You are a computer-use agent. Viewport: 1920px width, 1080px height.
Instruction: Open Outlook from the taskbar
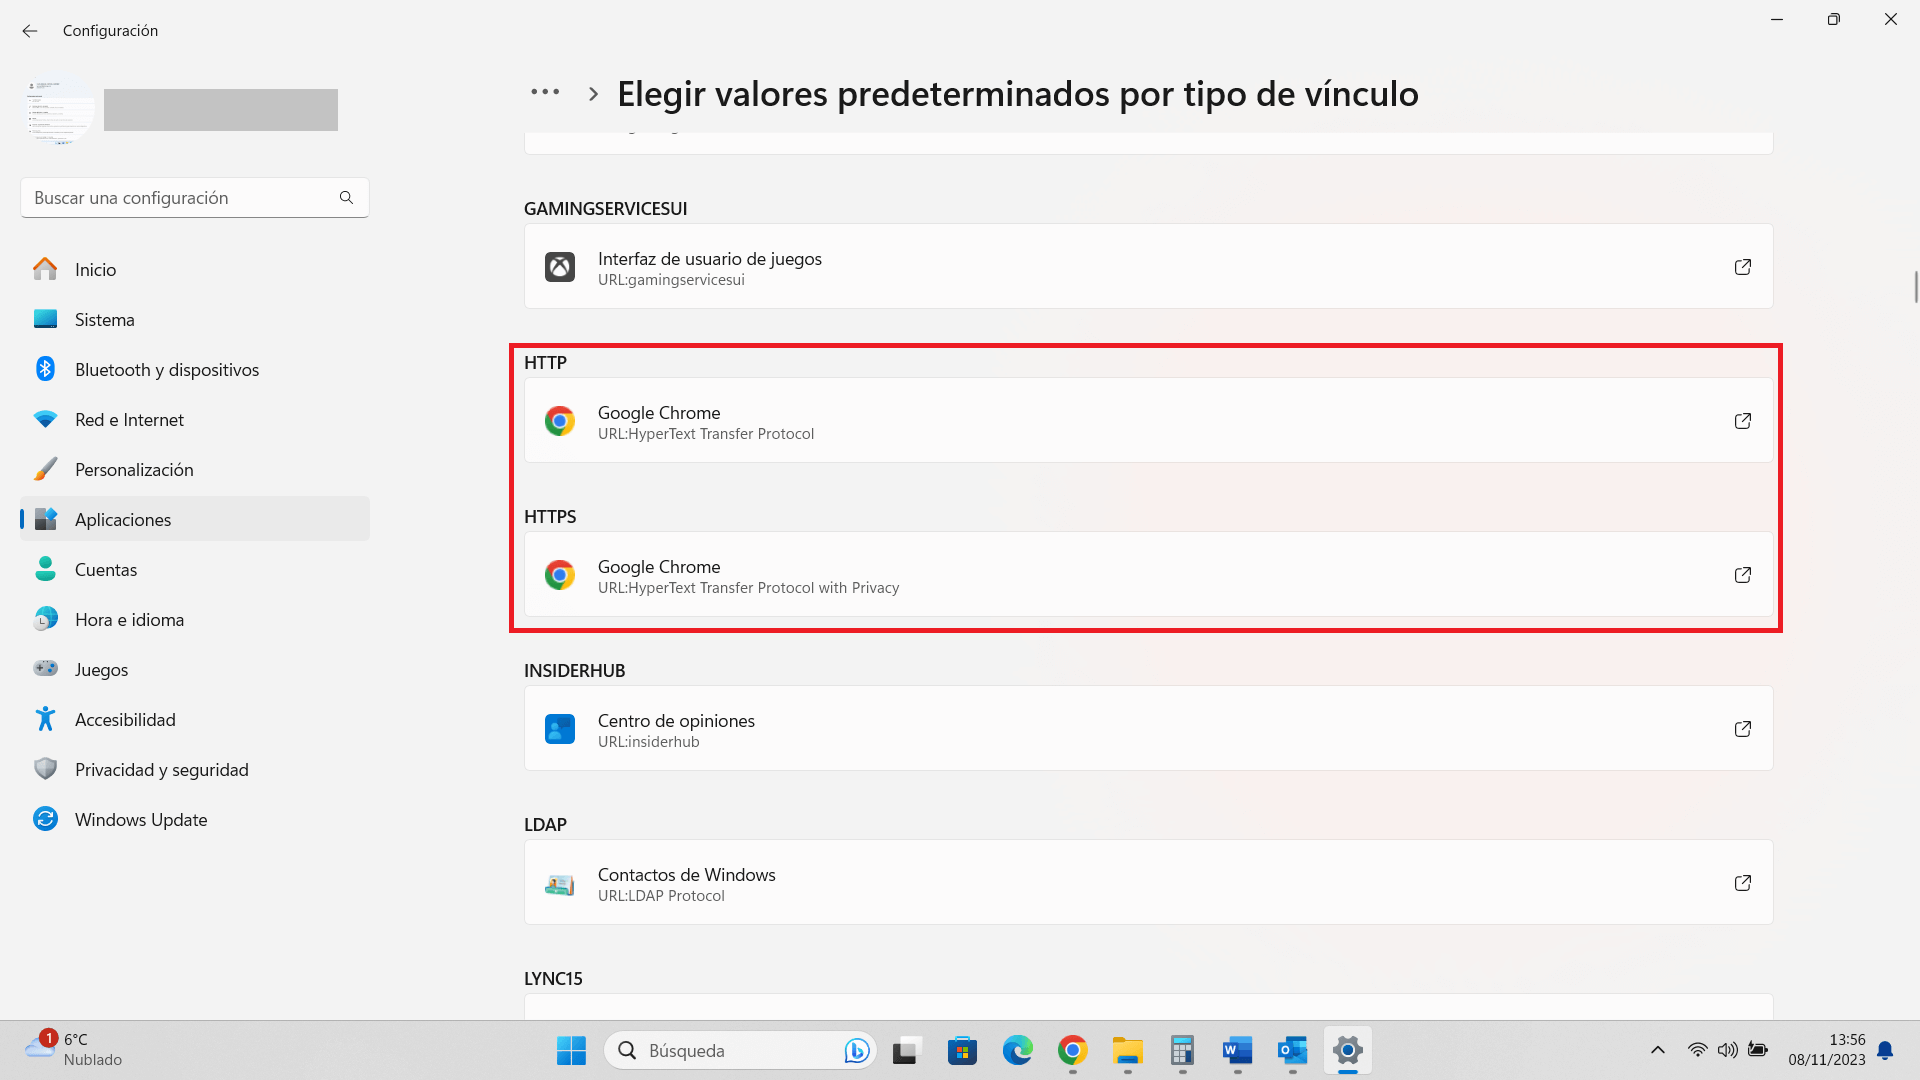point(1292,1051)
